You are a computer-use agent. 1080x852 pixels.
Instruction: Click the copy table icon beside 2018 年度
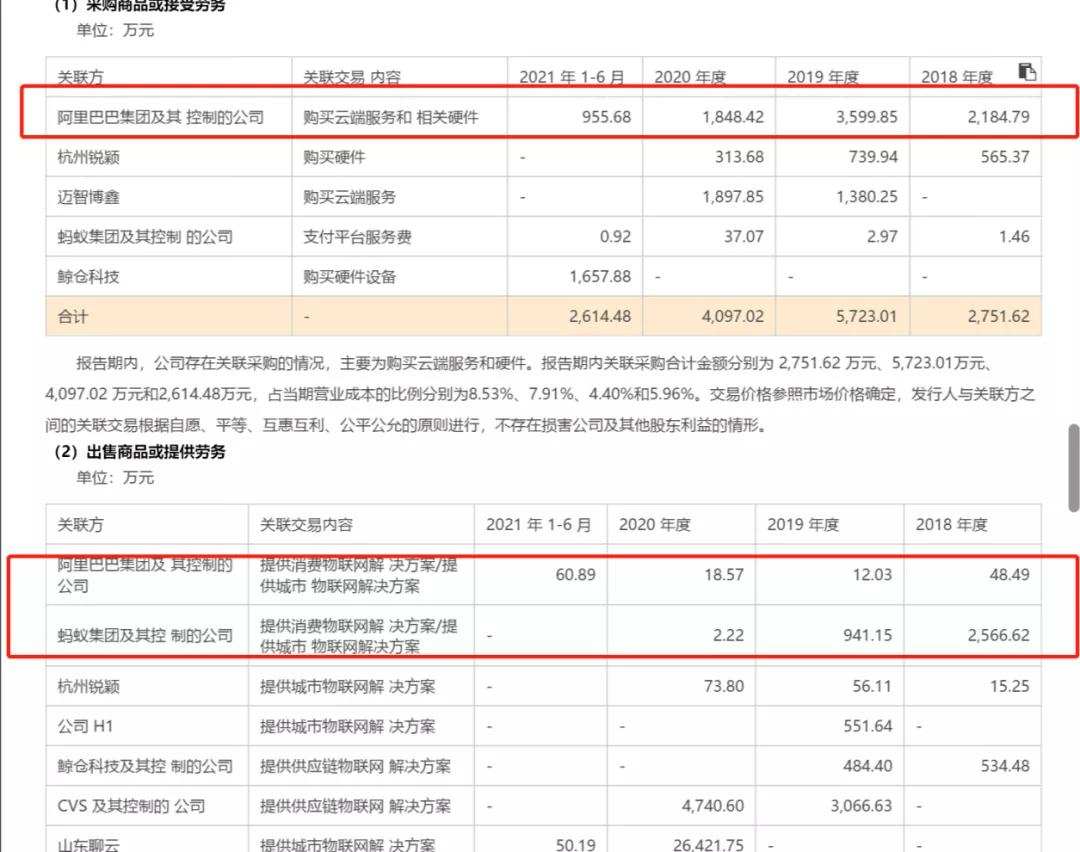click(1027, 71)
